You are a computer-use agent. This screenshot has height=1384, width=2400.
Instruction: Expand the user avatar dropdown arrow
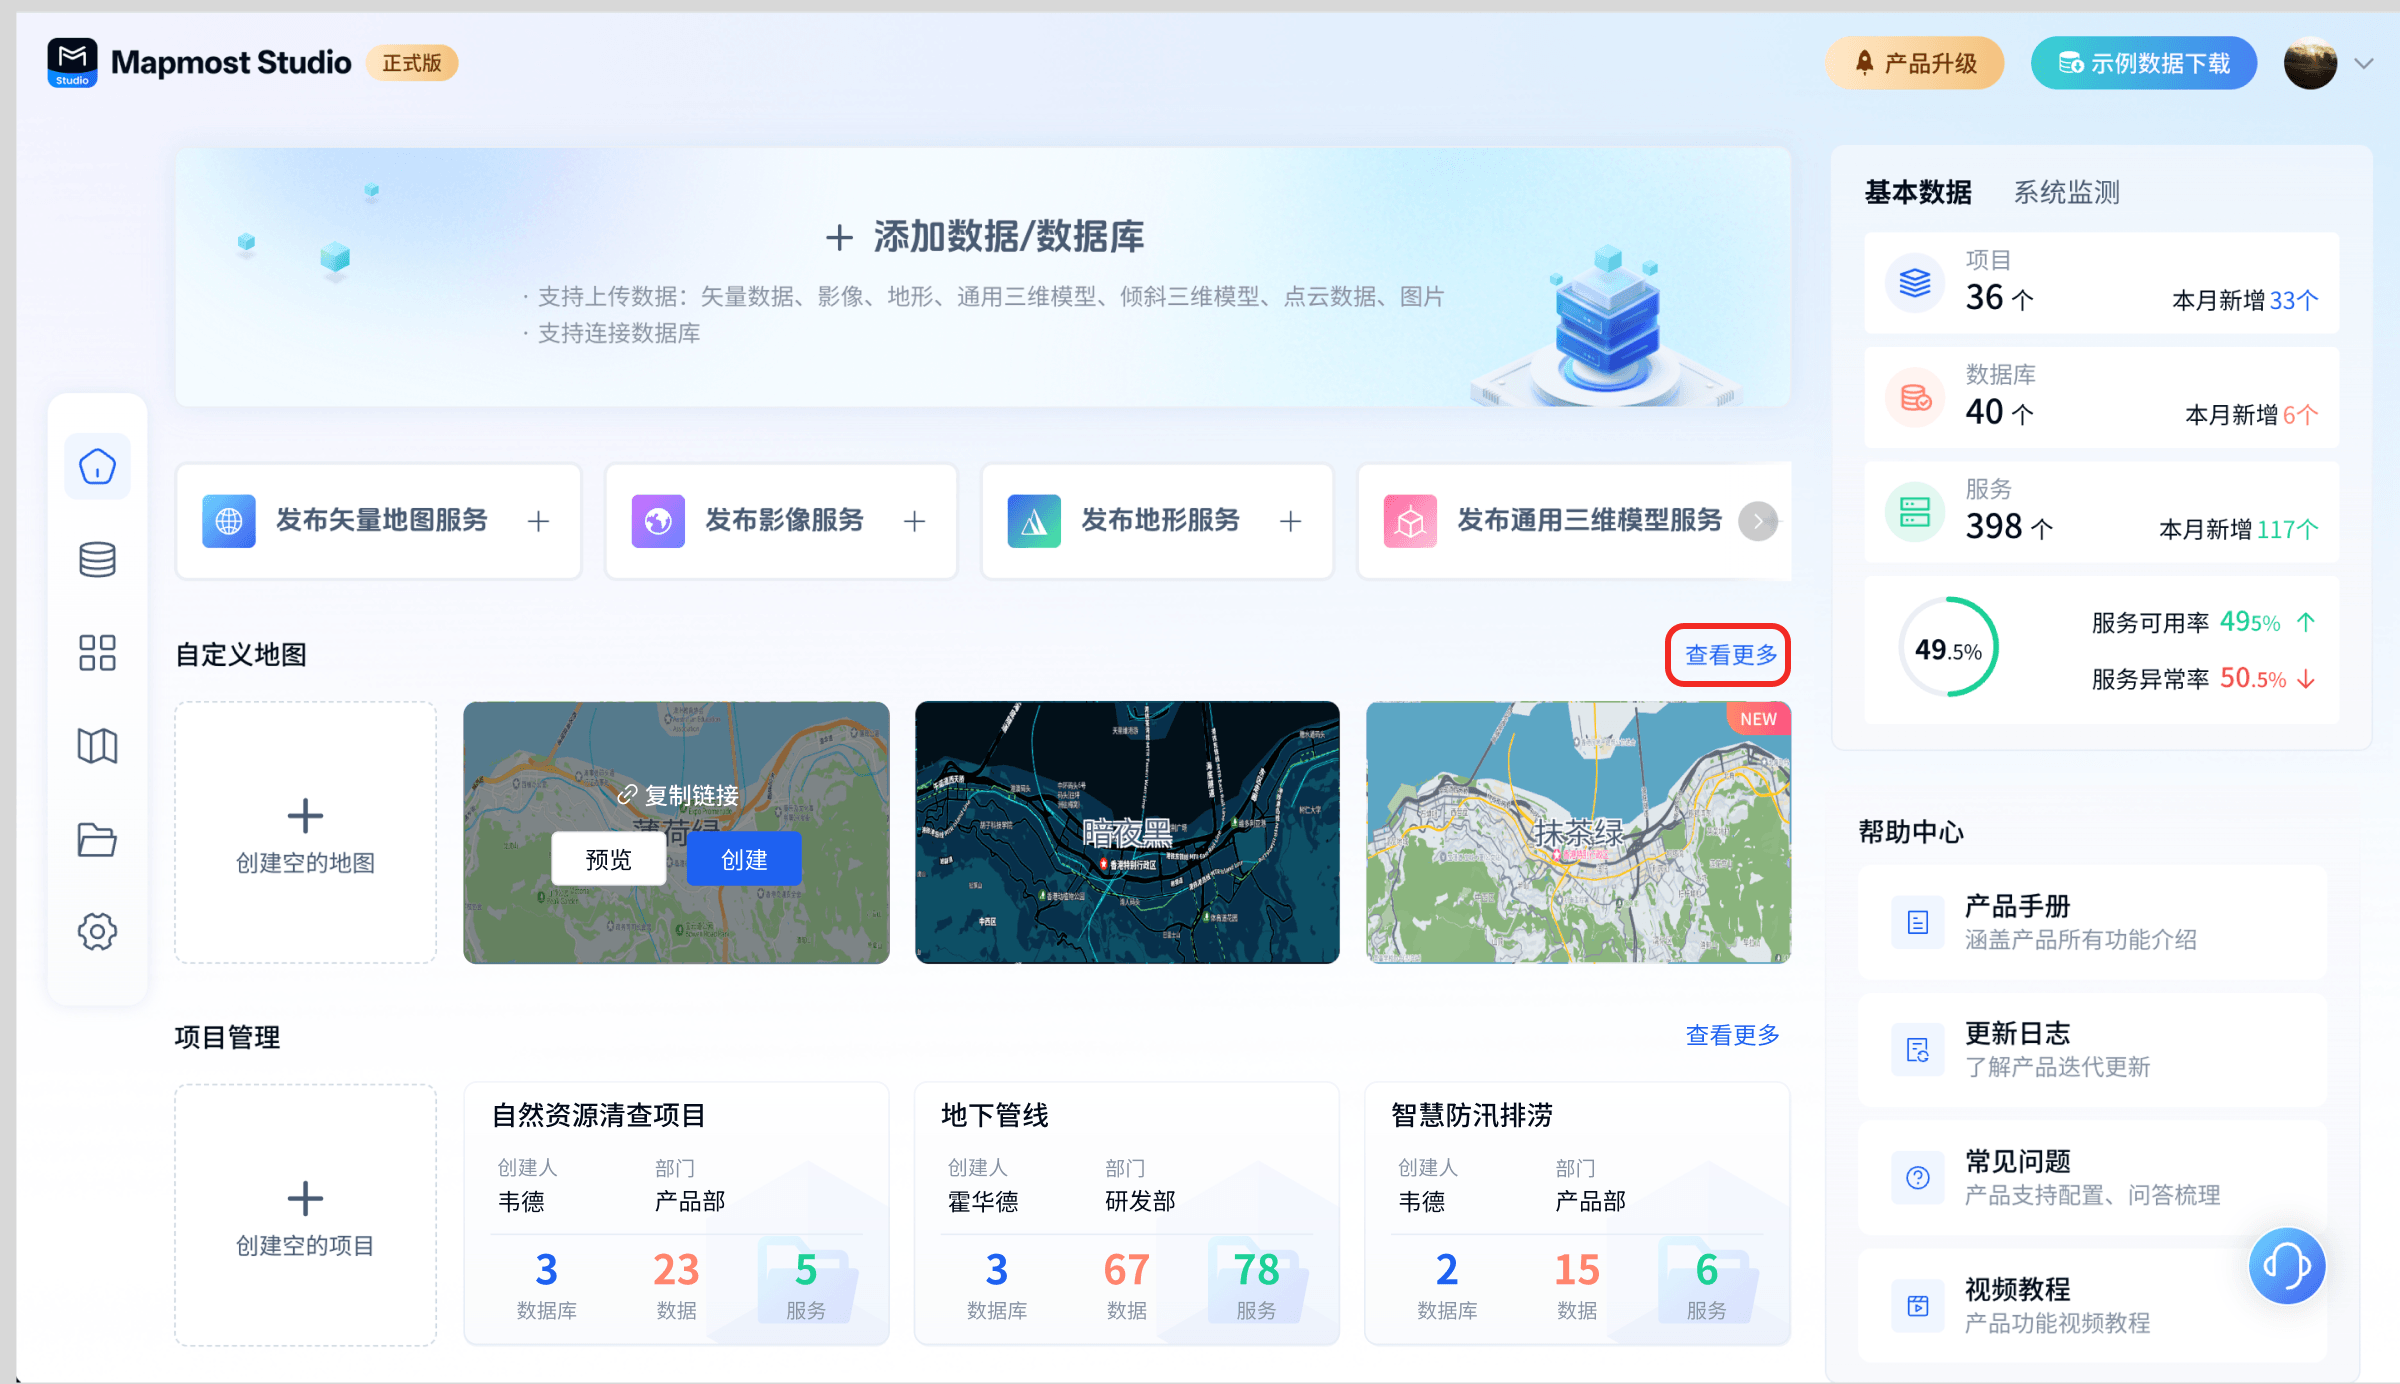click(2364, 64)
